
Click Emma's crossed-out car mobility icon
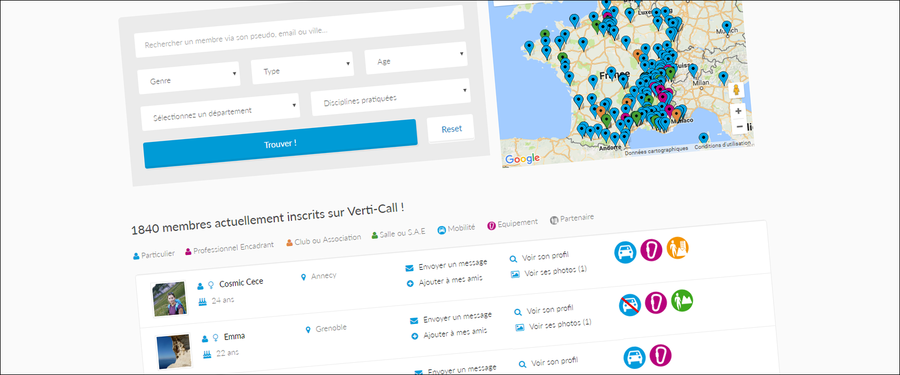coord(630,305)
